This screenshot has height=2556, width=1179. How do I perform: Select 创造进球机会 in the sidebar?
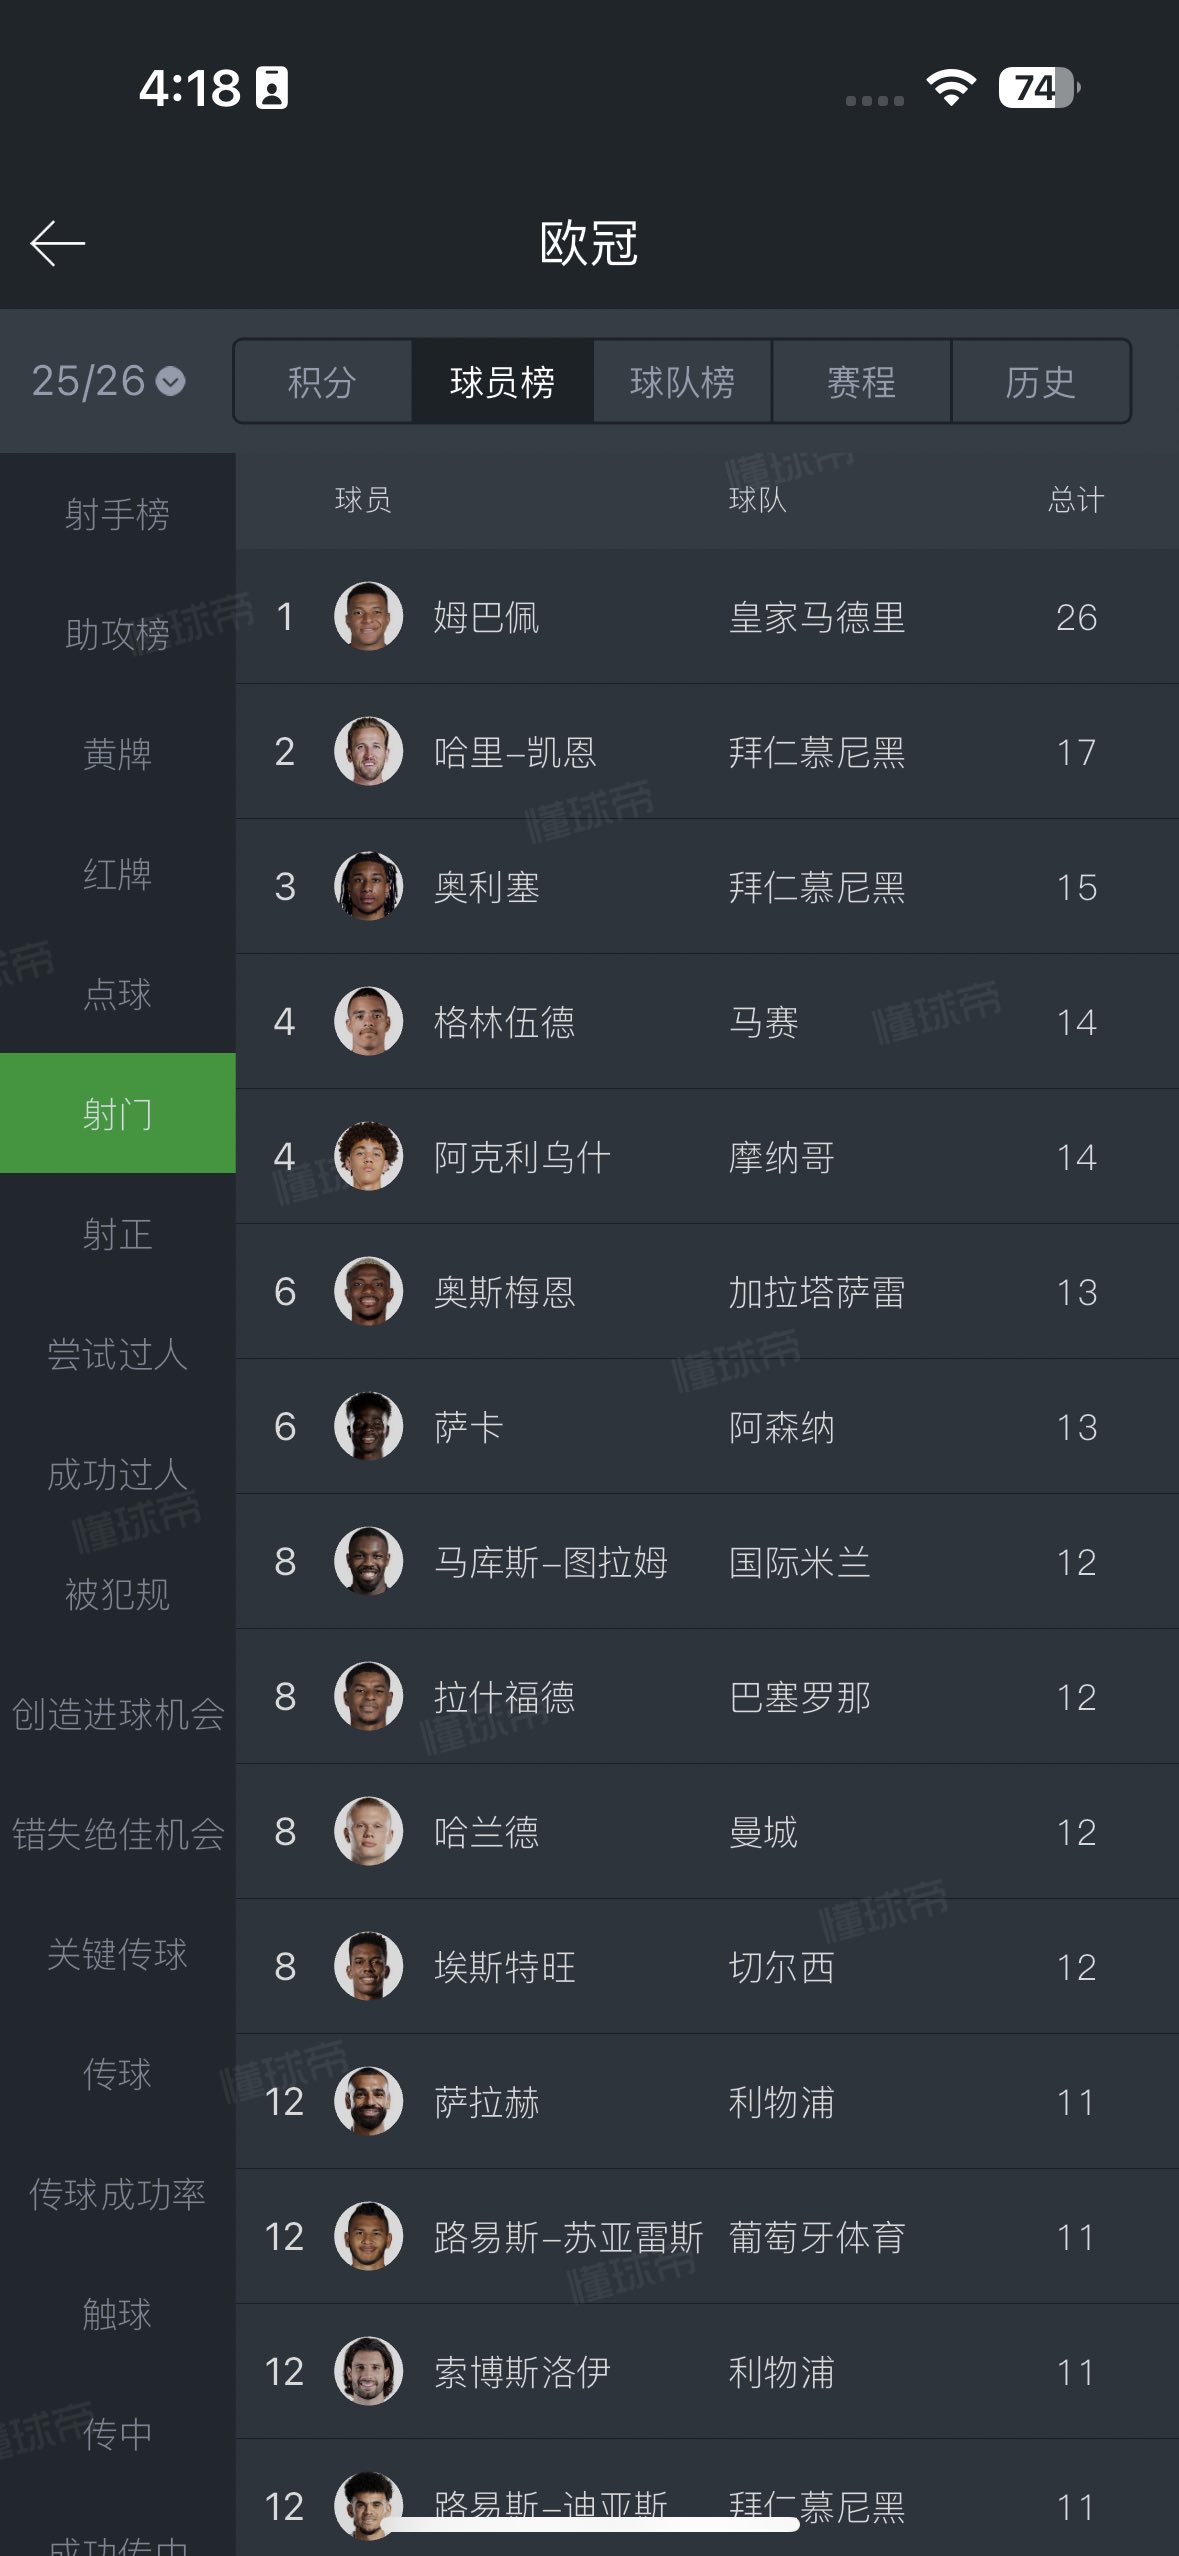tap(117, 1714)
